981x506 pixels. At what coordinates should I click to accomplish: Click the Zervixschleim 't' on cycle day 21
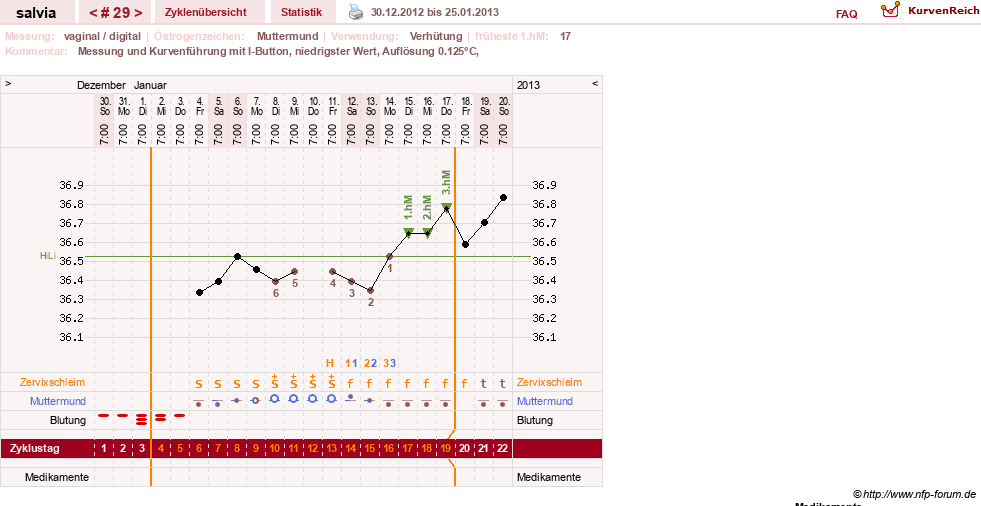pos(484,383)
